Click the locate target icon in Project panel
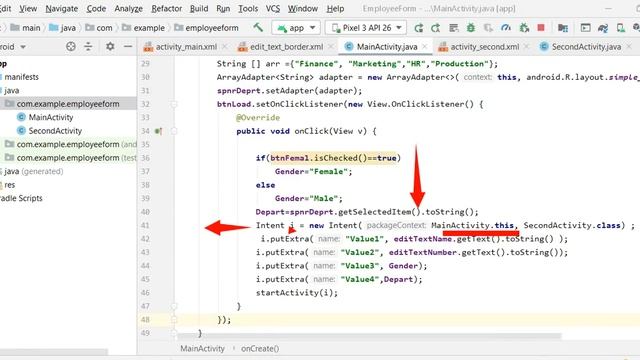Image resolution: width=640 pixels, height=360 pixels. 71,47
